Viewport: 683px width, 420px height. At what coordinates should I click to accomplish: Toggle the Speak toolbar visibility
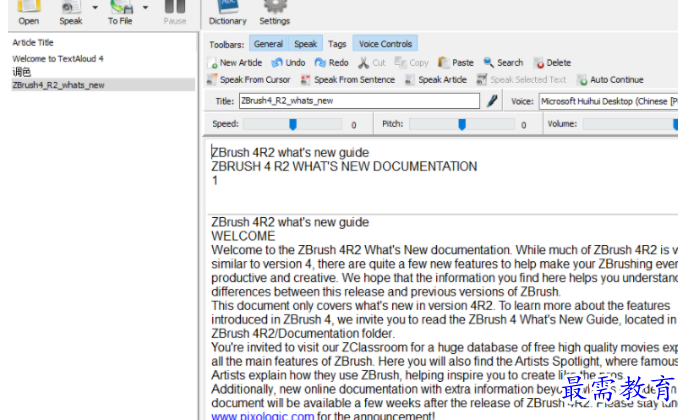[305, 44]
